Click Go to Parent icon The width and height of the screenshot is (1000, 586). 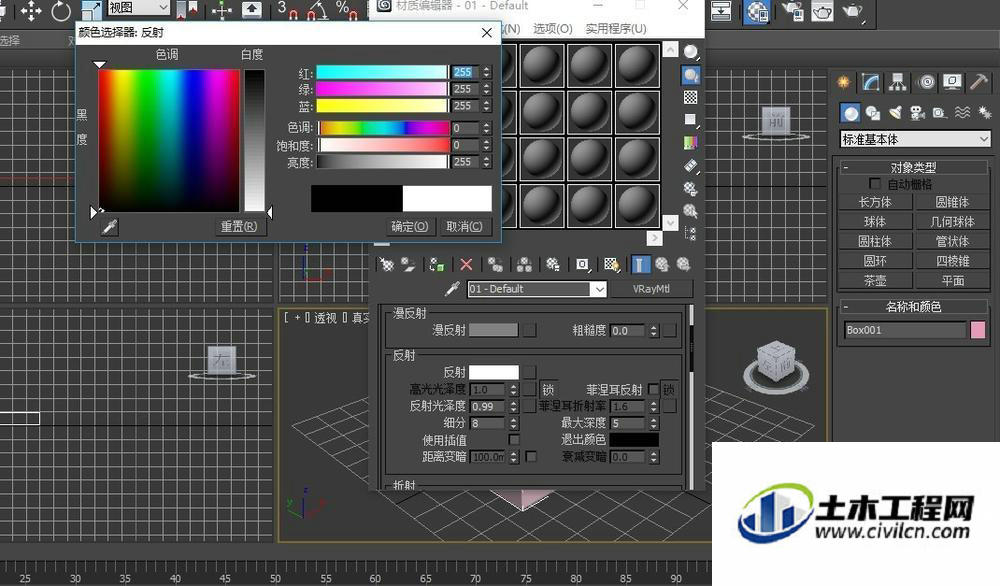[662, 264]
